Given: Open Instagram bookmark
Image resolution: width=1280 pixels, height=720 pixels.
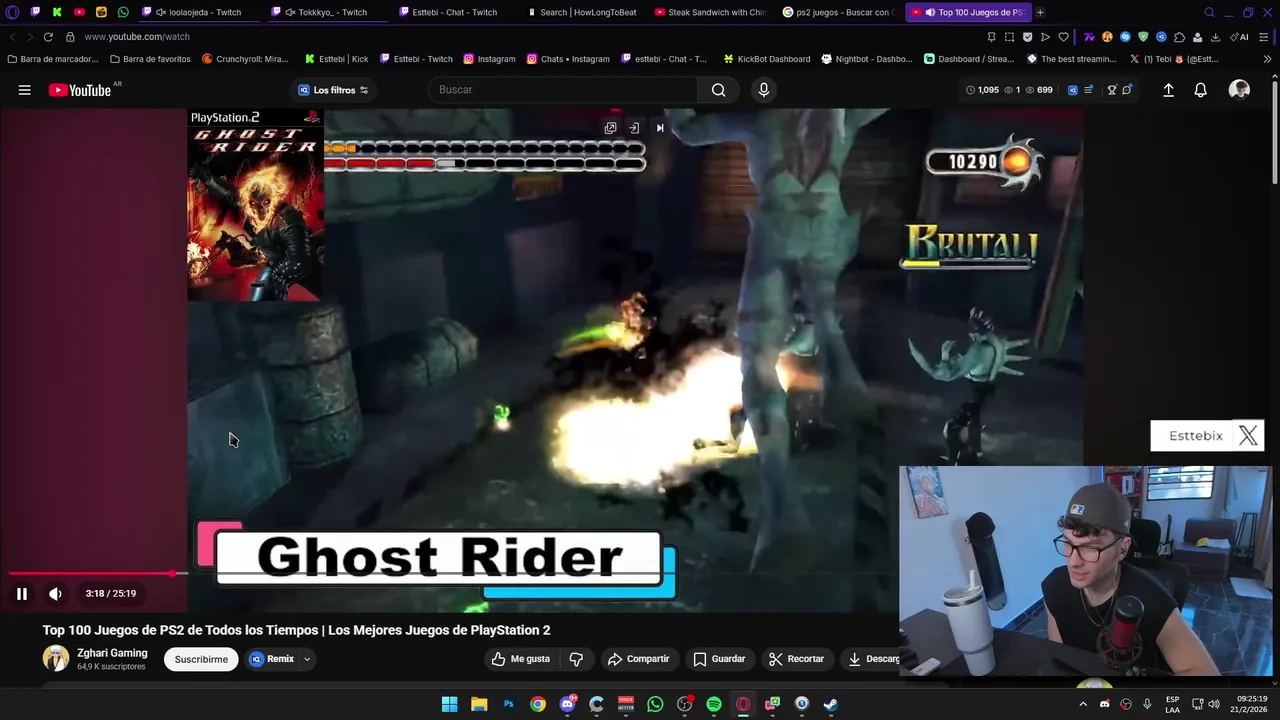Looking at the screenshot, I should tap(489, 59).
